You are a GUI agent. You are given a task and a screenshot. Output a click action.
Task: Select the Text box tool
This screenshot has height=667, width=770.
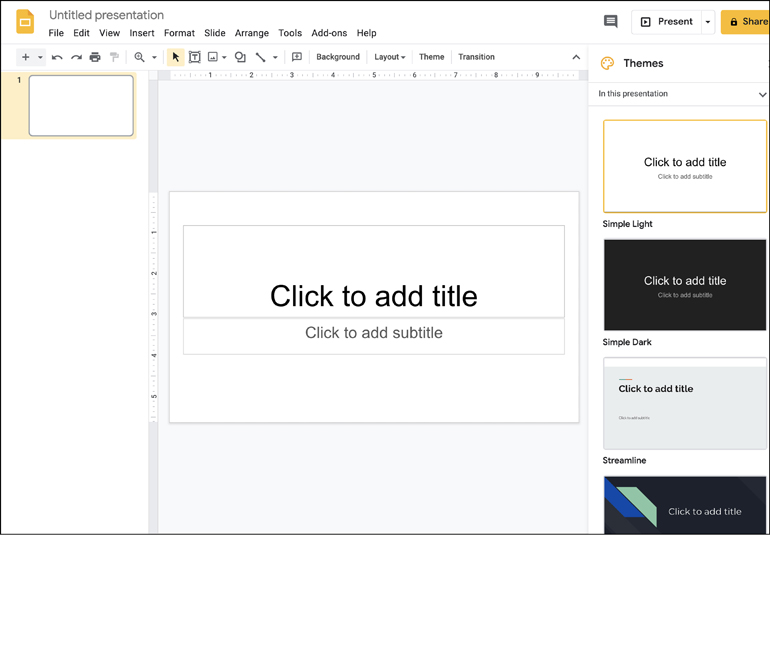click(195, 57)
